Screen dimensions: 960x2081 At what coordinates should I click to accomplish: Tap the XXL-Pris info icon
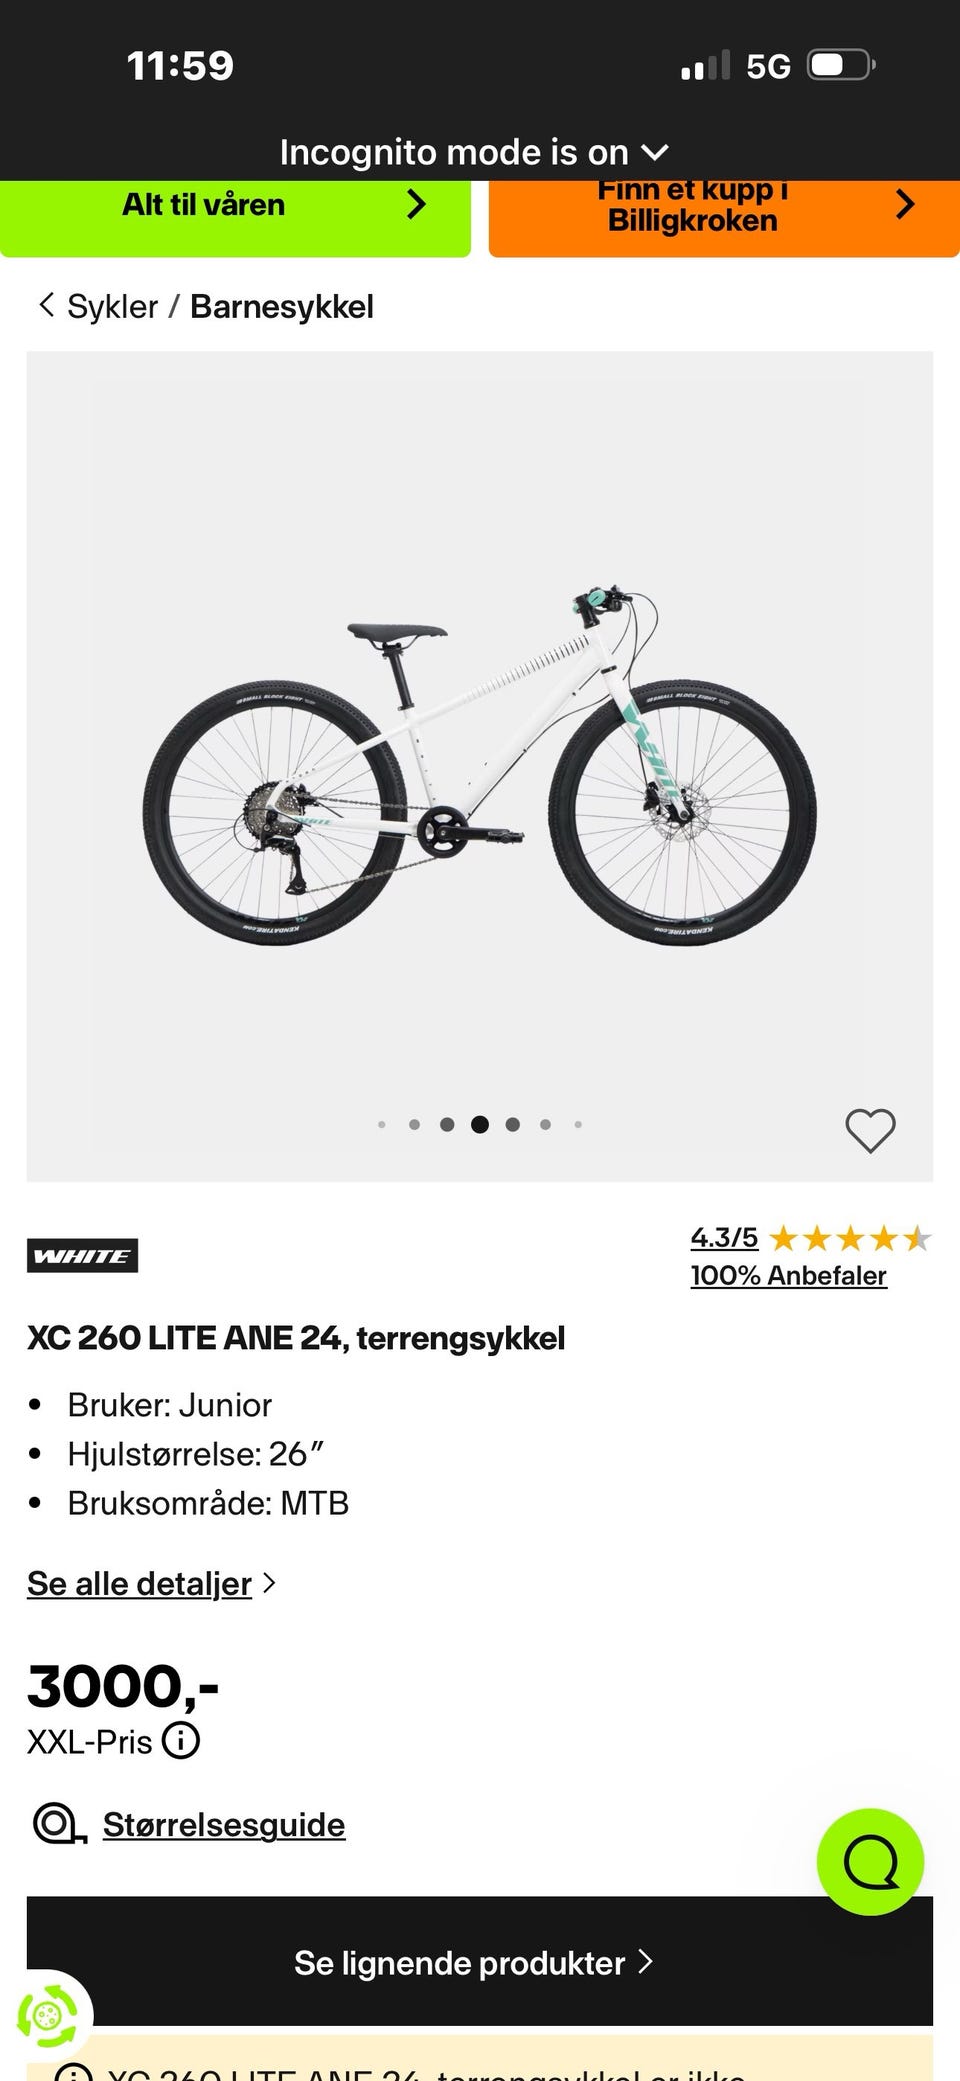click(181, 1740)
